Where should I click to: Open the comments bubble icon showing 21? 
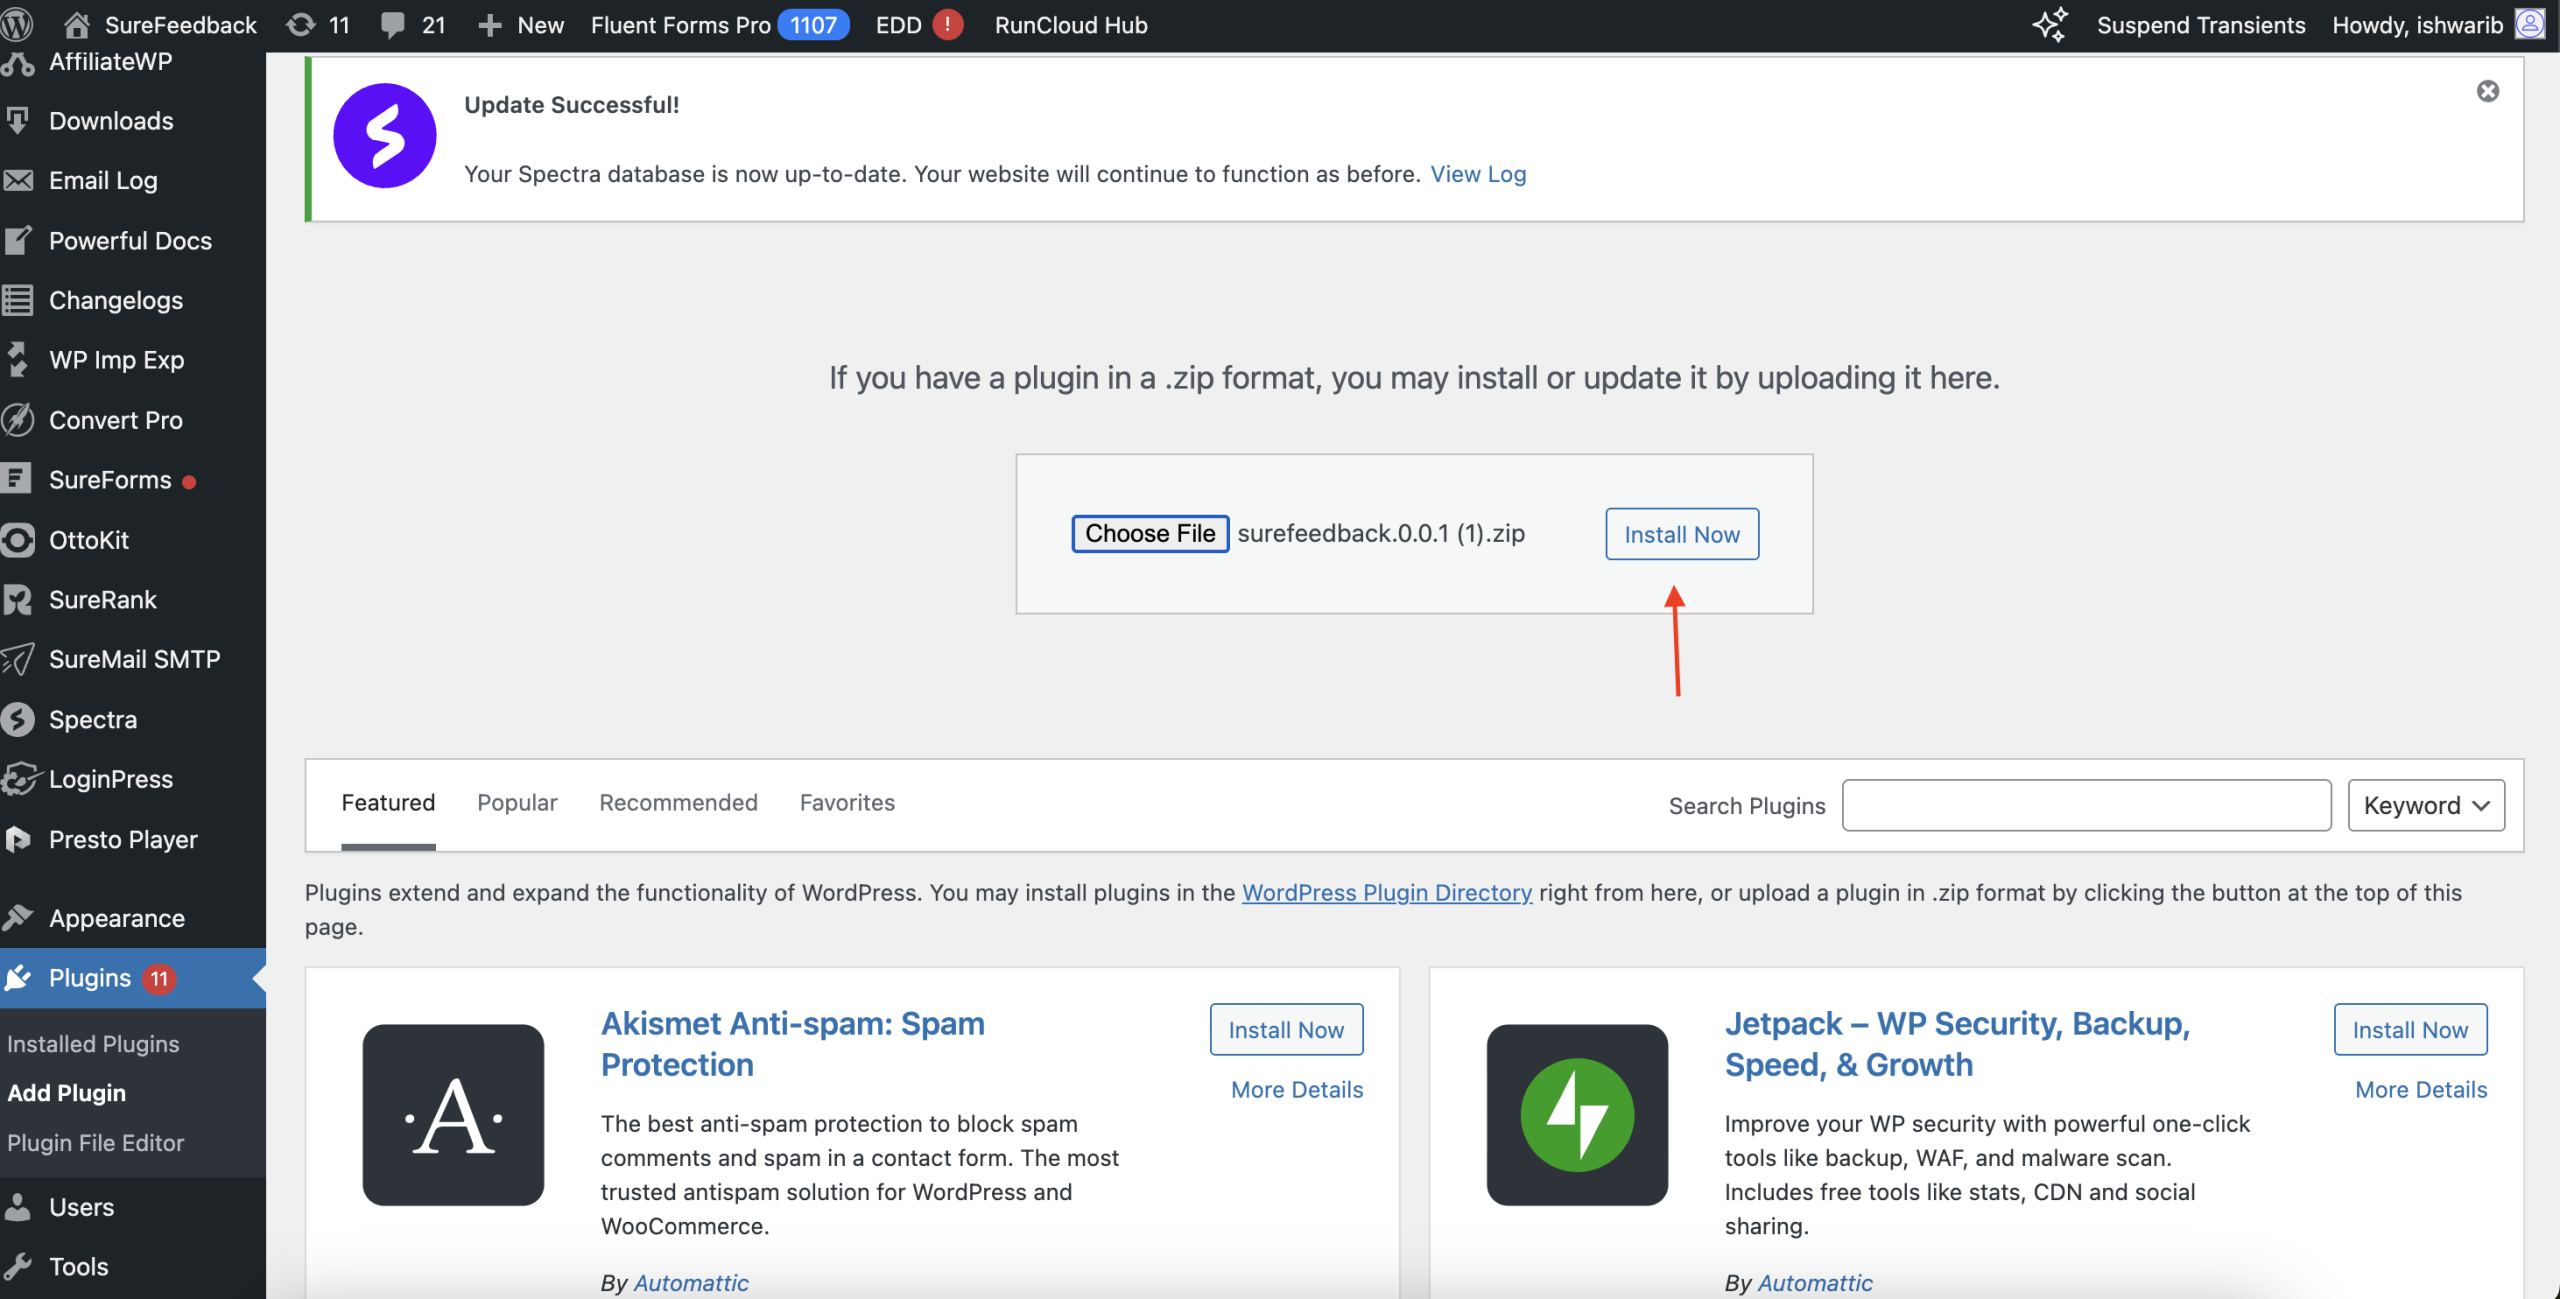click(x=393, y=24)
